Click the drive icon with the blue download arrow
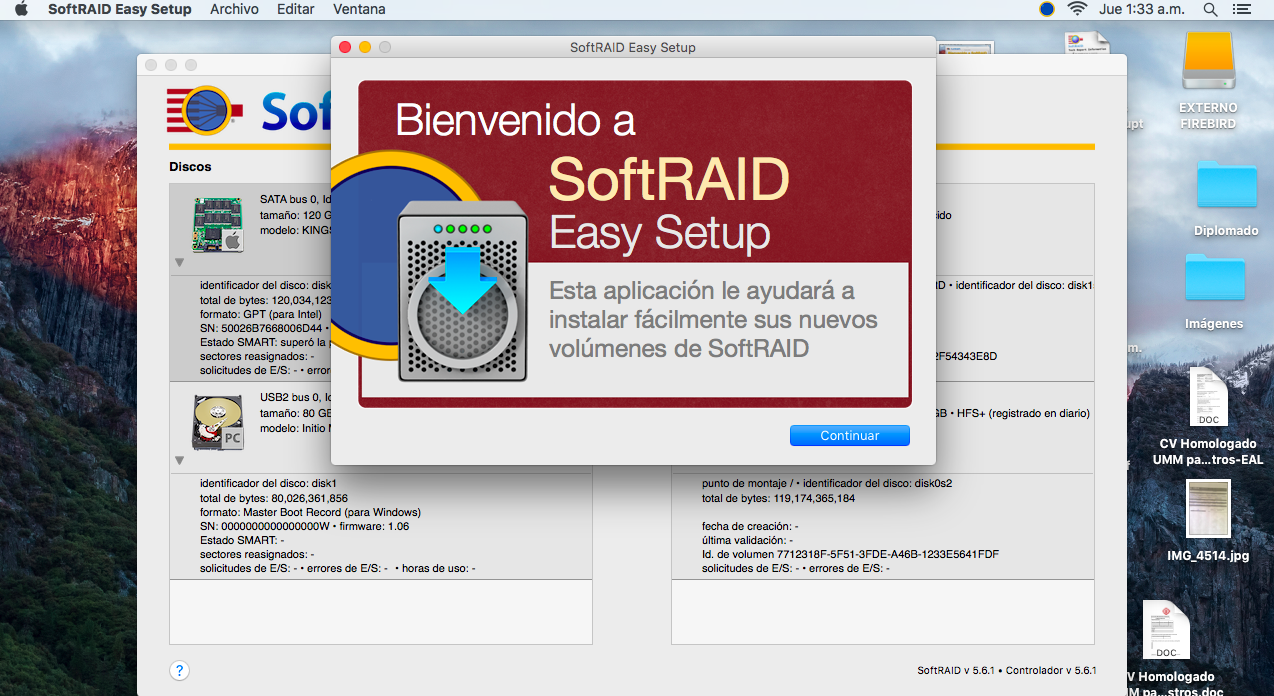The height and width of the screenshot is (696, 1274). pyautogui.click(x=462, y=292)
